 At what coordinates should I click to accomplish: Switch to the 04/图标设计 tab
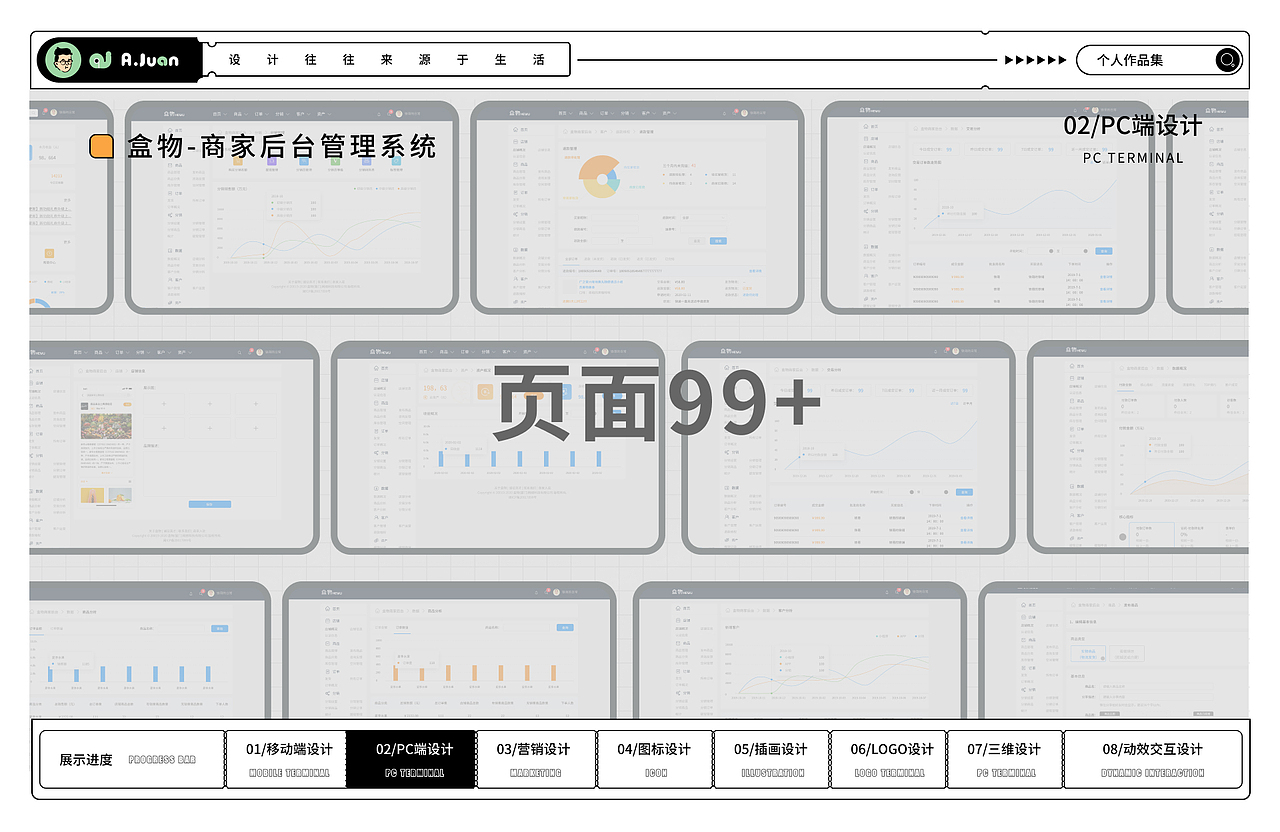coord(655,758)
